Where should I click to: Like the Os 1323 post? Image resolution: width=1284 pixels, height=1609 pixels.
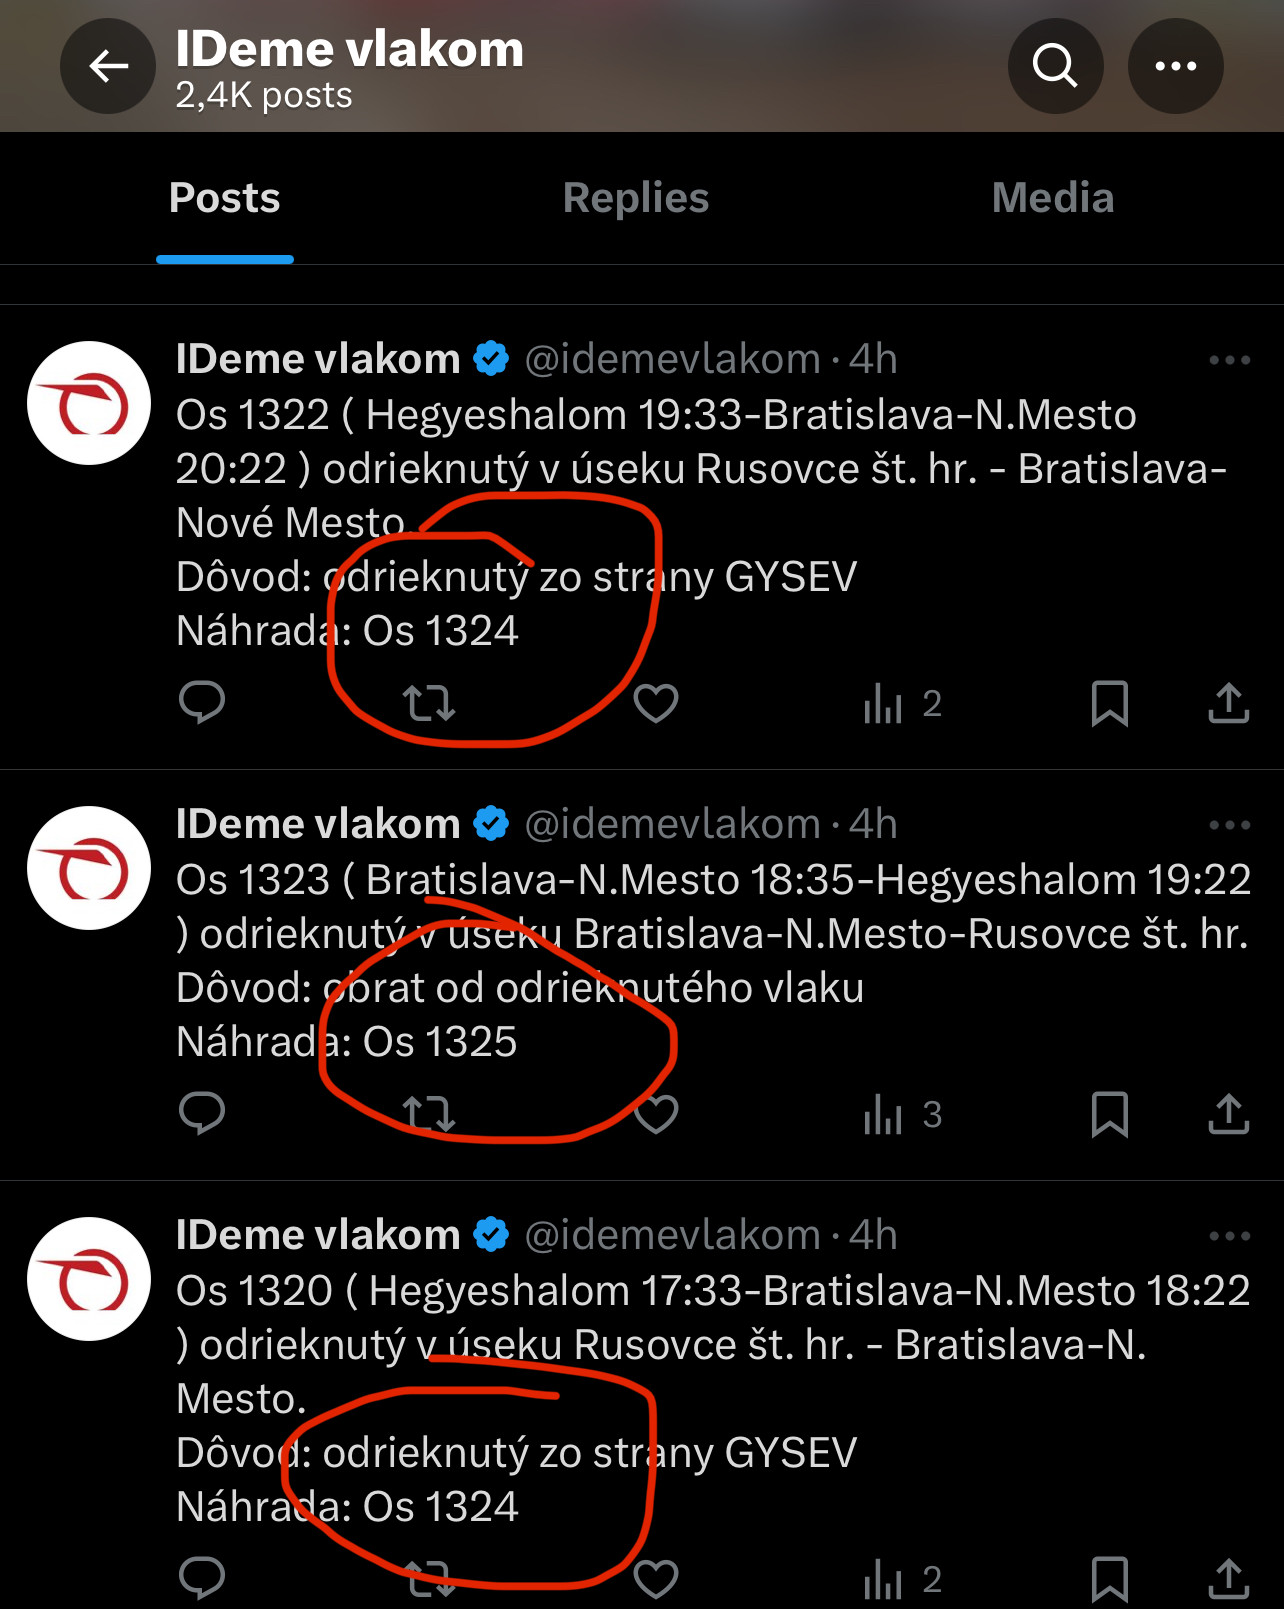click(x=656, y=1114)
